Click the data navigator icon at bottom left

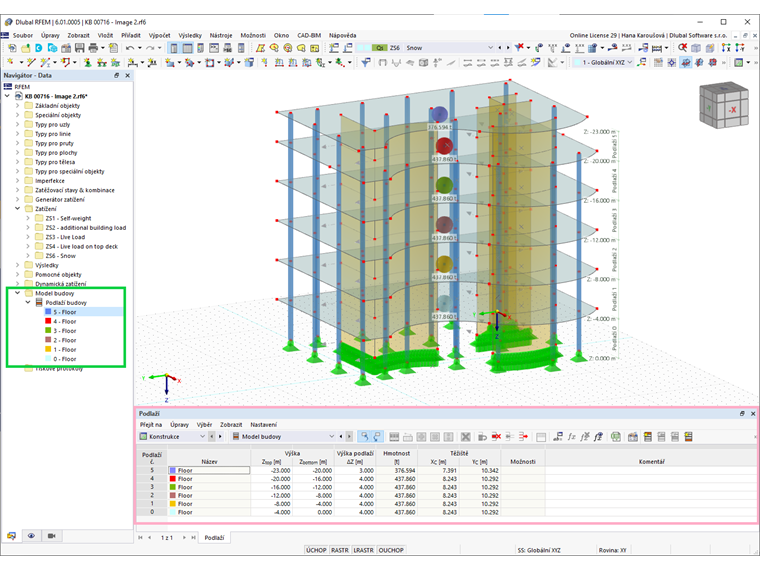click(x=12, y=536)
